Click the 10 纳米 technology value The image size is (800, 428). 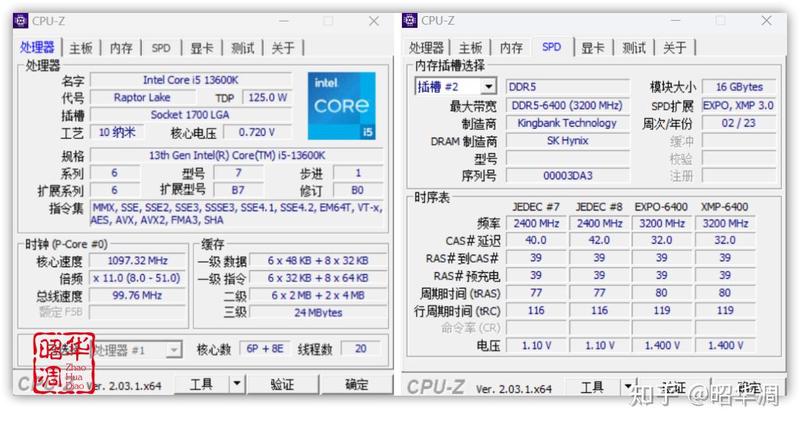tap(117, 132)
